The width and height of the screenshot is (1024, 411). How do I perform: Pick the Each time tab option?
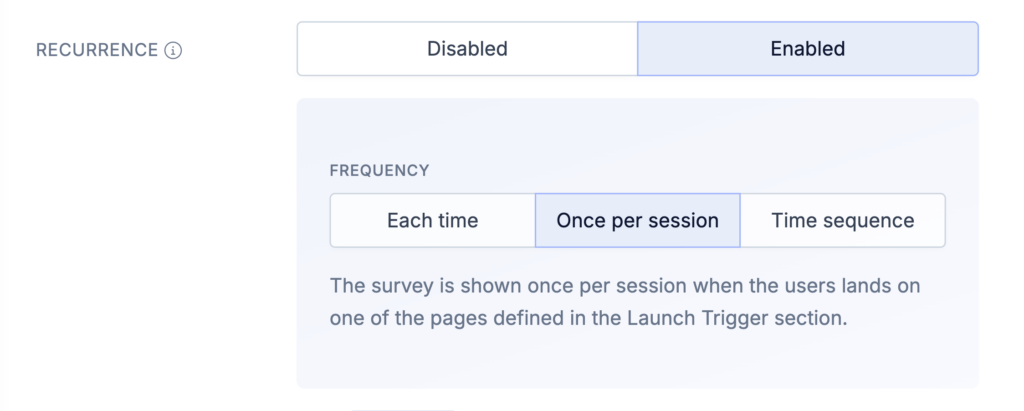tap(432, 221)
